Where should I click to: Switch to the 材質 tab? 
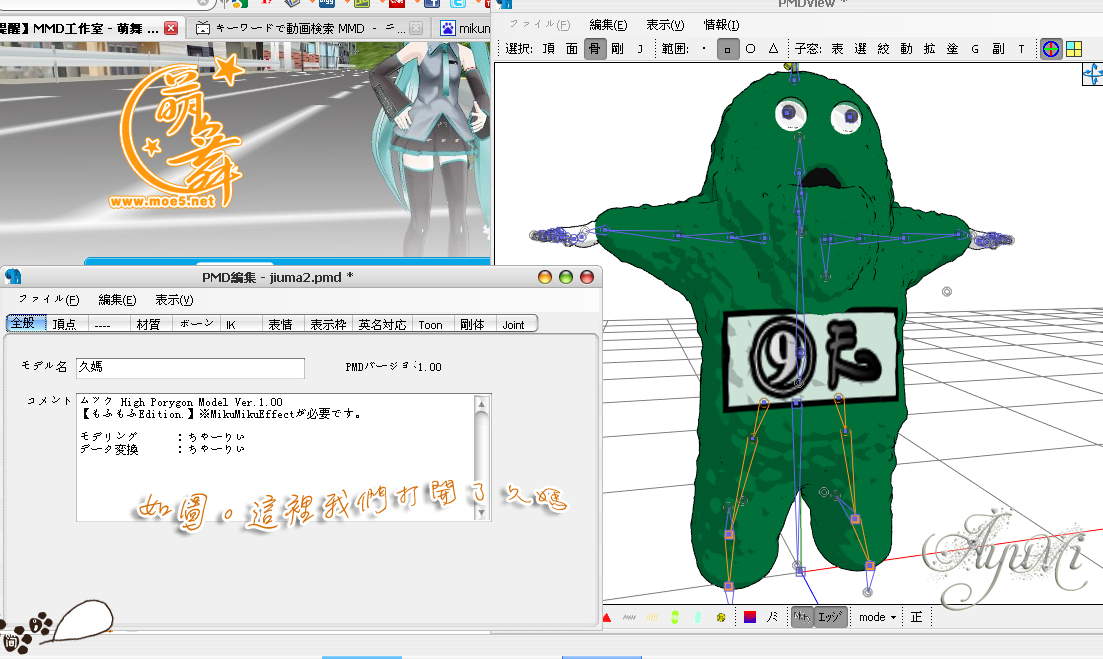point(148,324)
